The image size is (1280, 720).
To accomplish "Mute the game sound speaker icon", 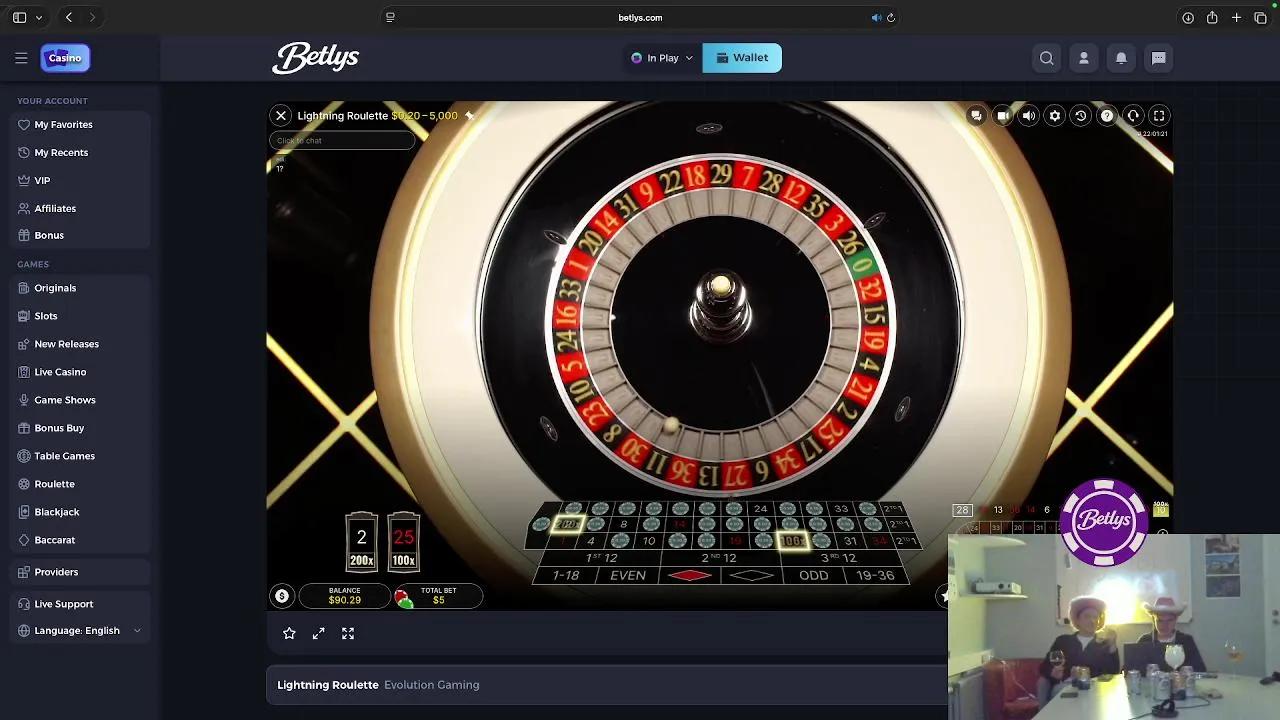I will tap(1029, 116).
